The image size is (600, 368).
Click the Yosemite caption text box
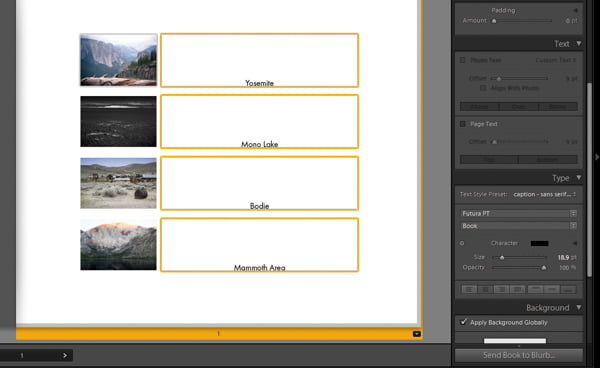point(259,60)
